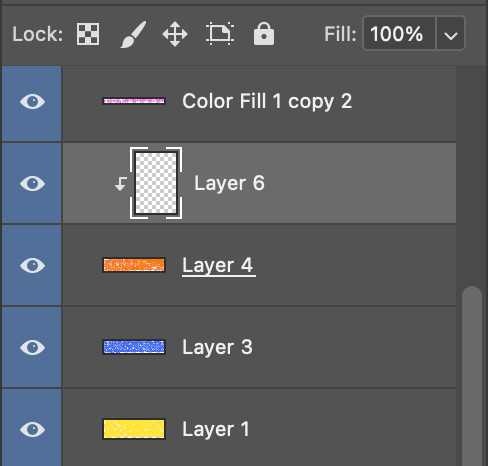
Task: Click the layers panel vertical scrollbar
Action: (472, 376)
